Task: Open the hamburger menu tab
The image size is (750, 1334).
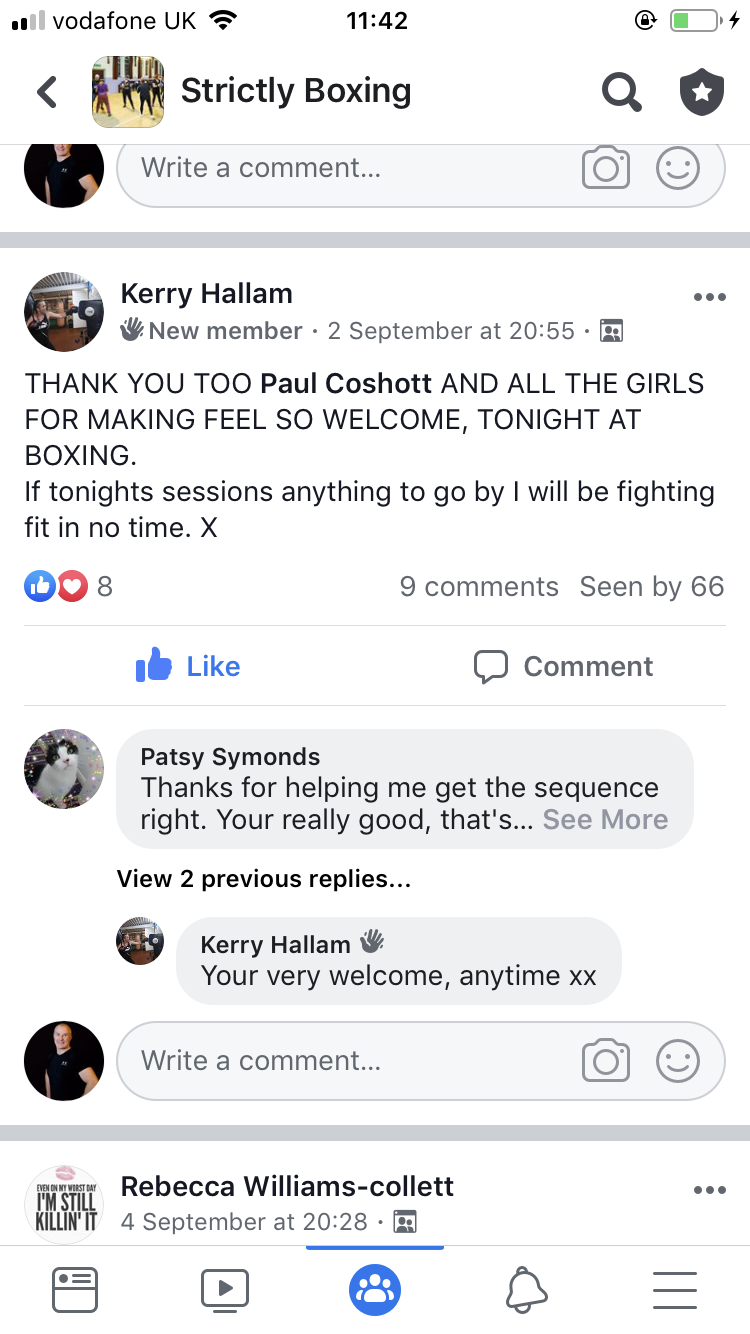Action: [675, 1289]
